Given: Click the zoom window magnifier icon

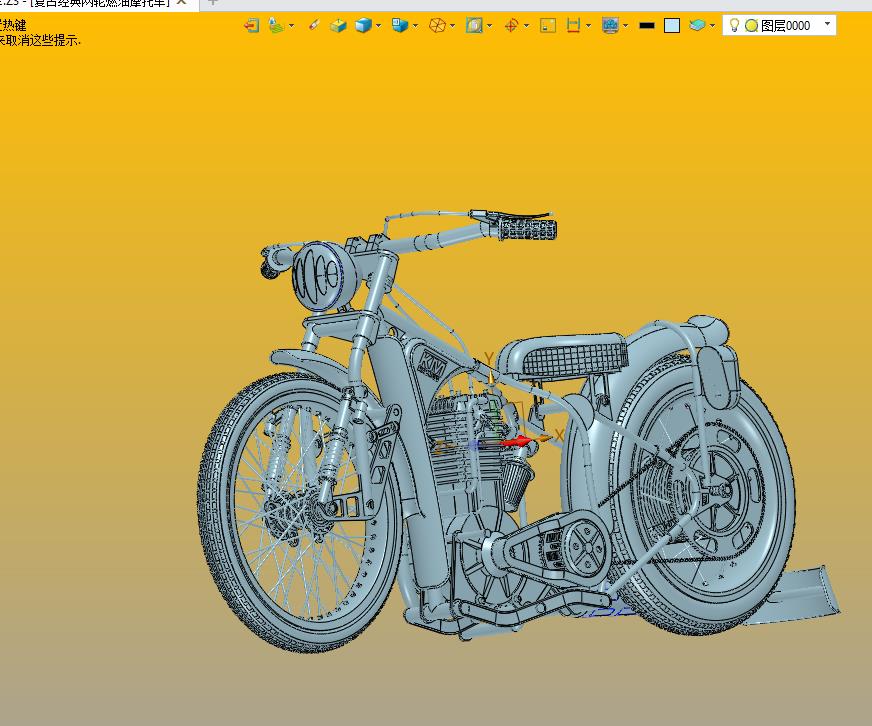Looking at the screenshot, I should point(474,25).
